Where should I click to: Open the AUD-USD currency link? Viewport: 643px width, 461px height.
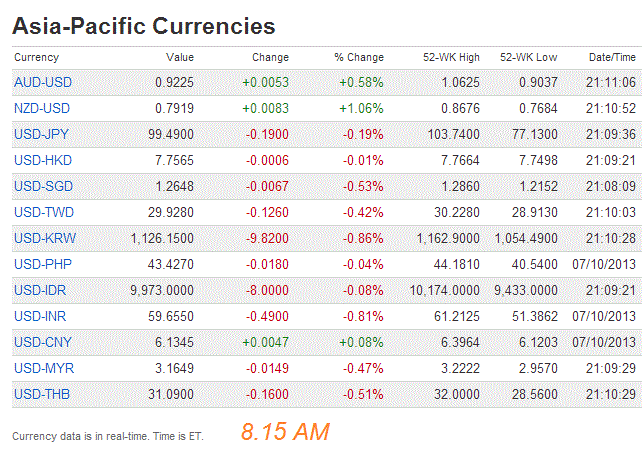click(43, 82)
